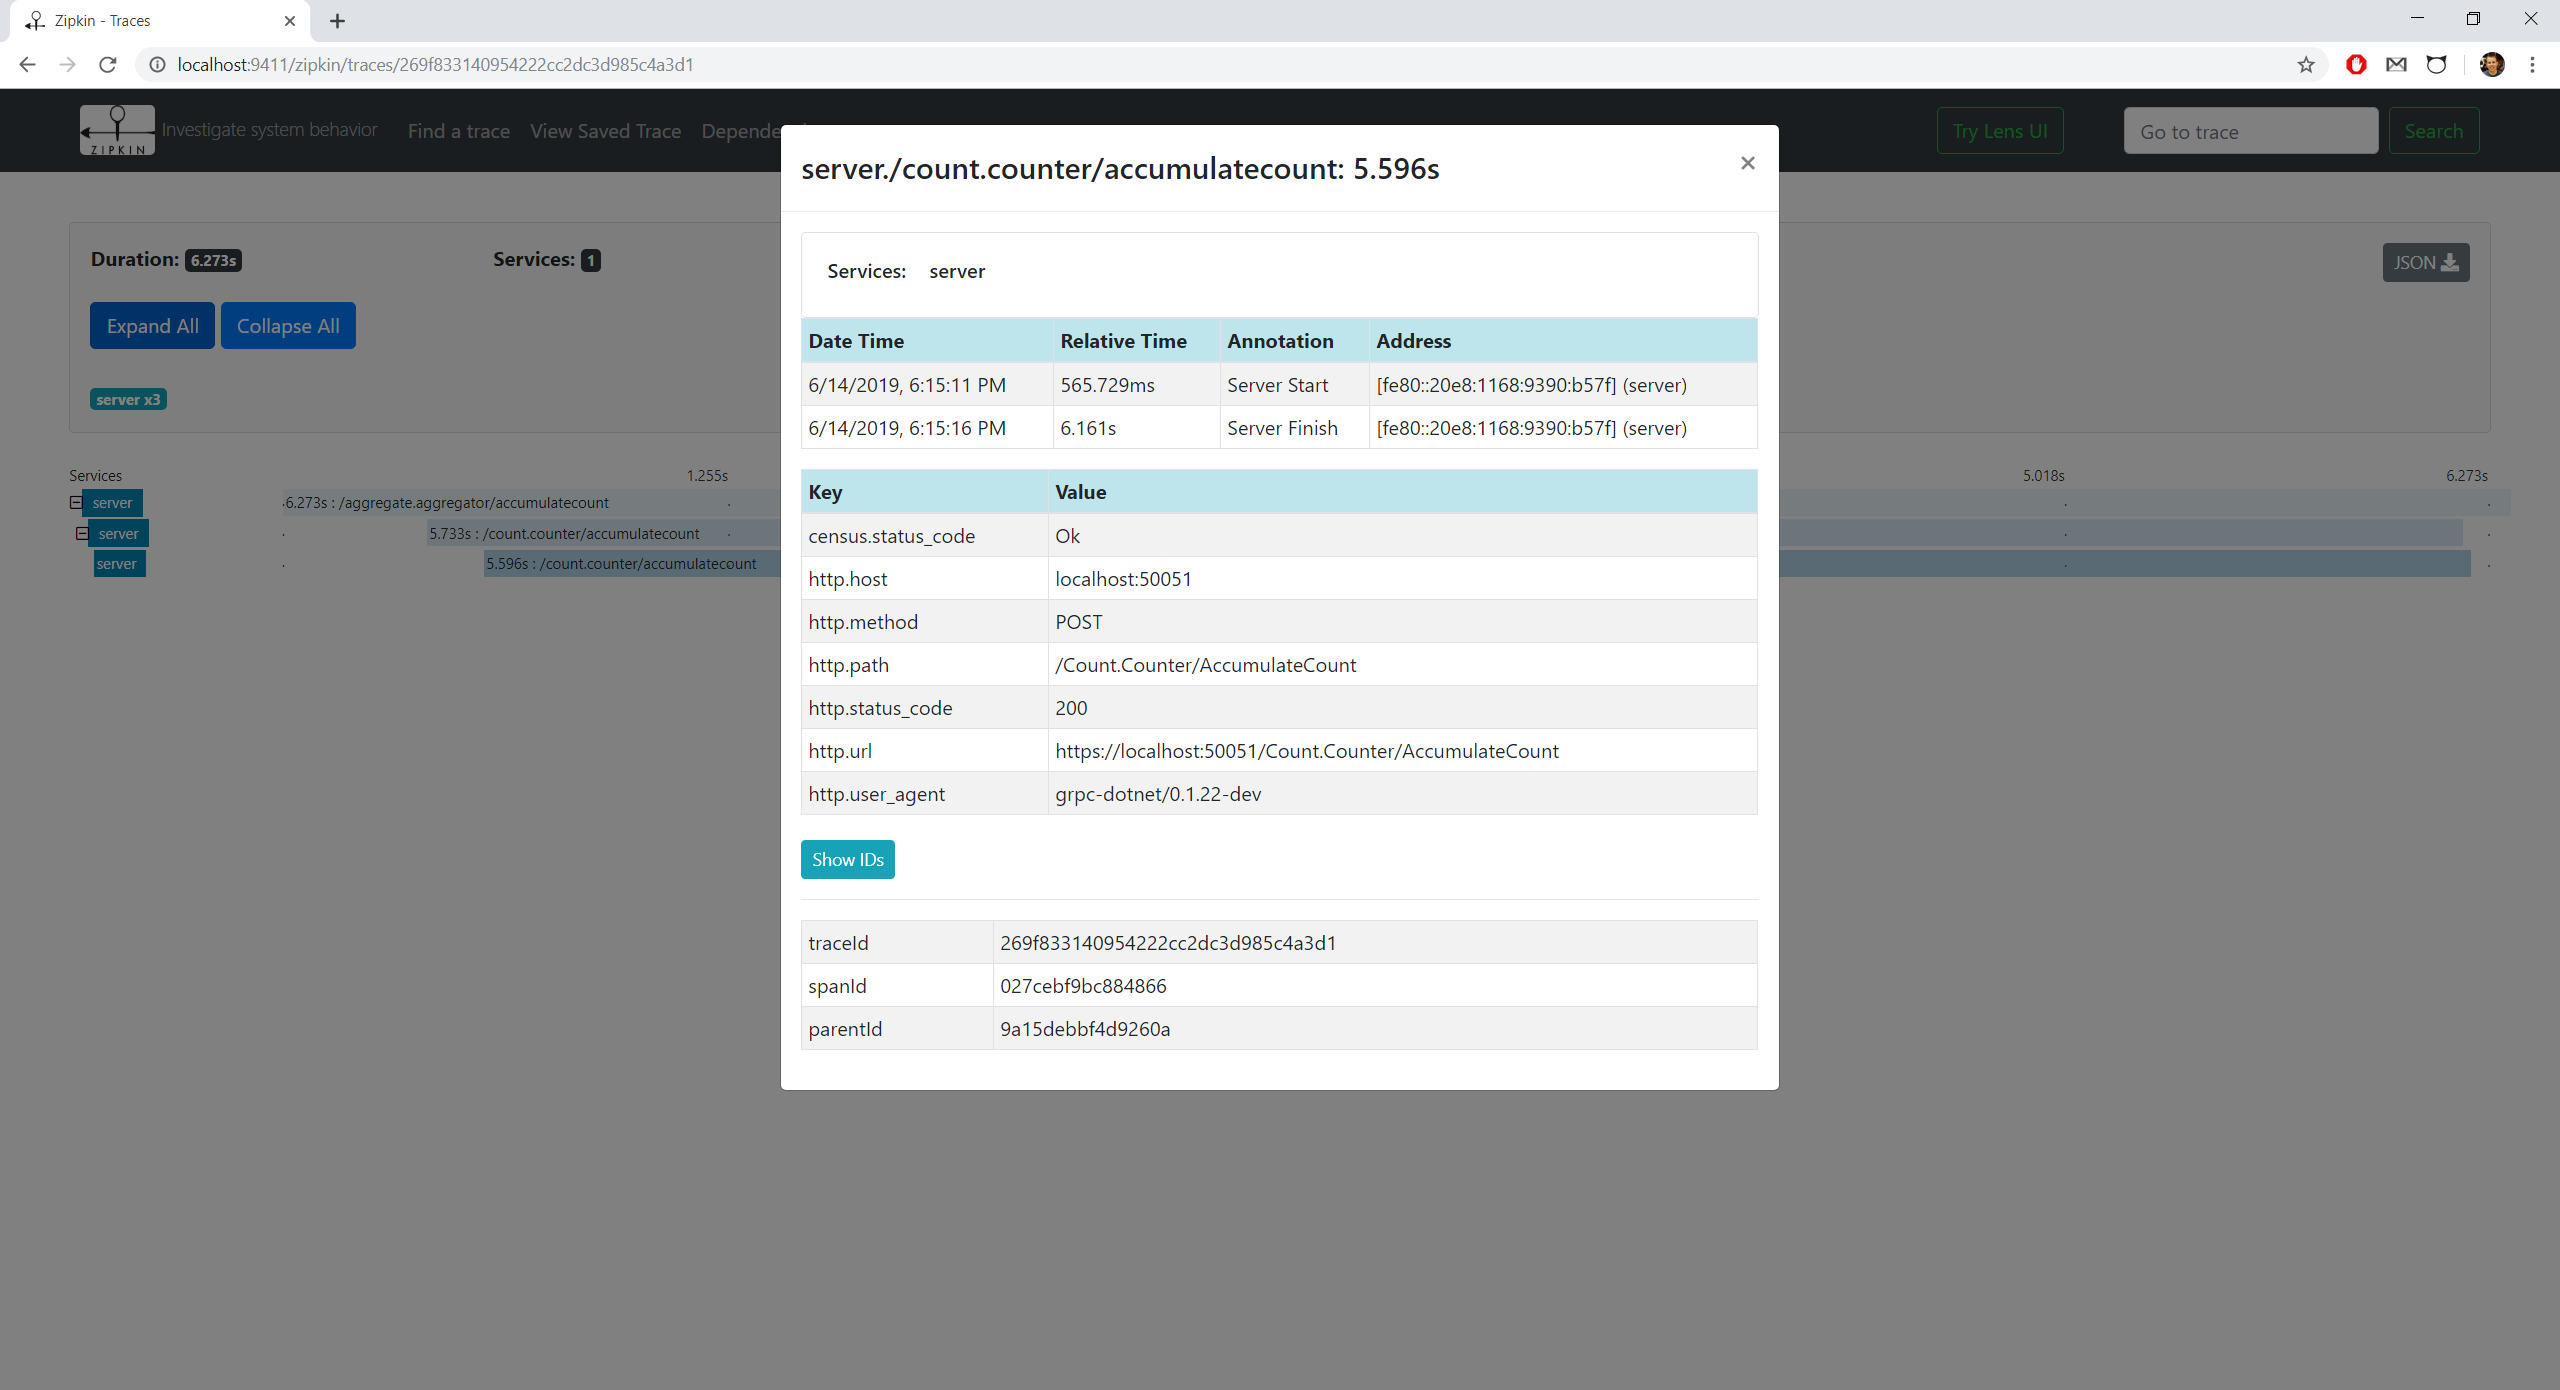Click the 6.161s relative time cell
2560x1390 pixels.
point(1136,428)
